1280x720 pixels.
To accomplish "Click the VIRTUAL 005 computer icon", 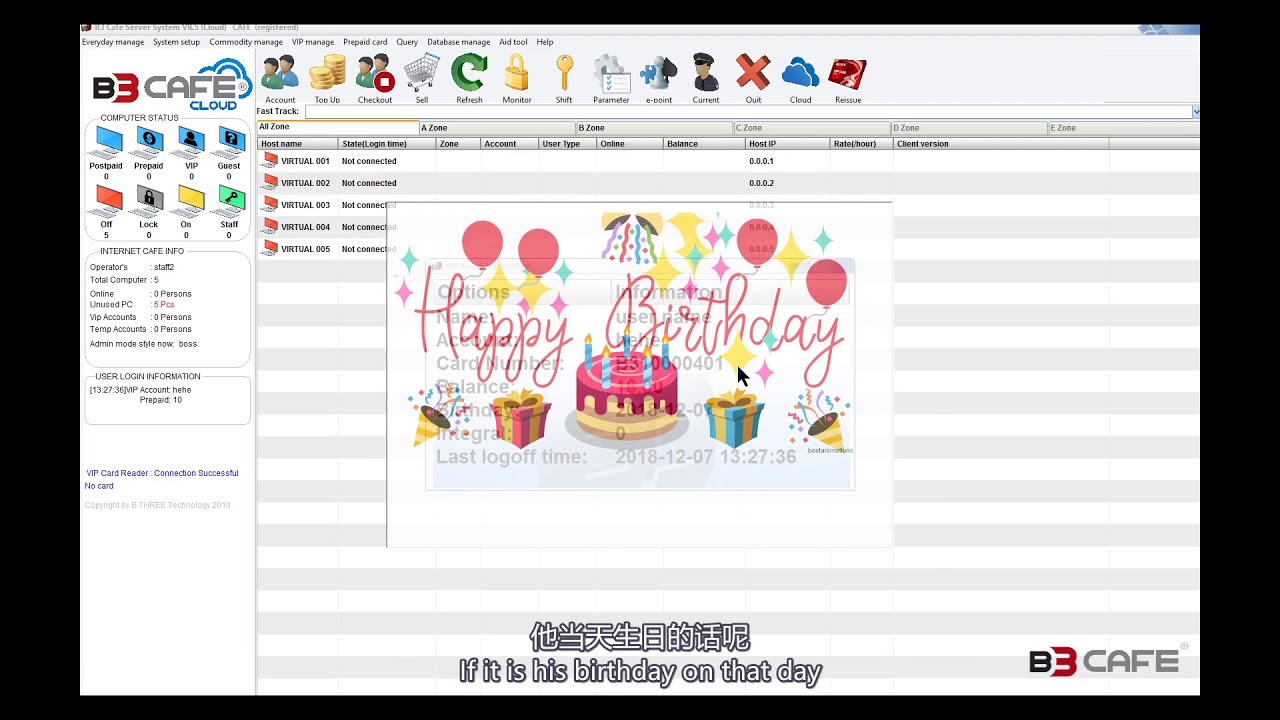I will (x=270, y=248).
